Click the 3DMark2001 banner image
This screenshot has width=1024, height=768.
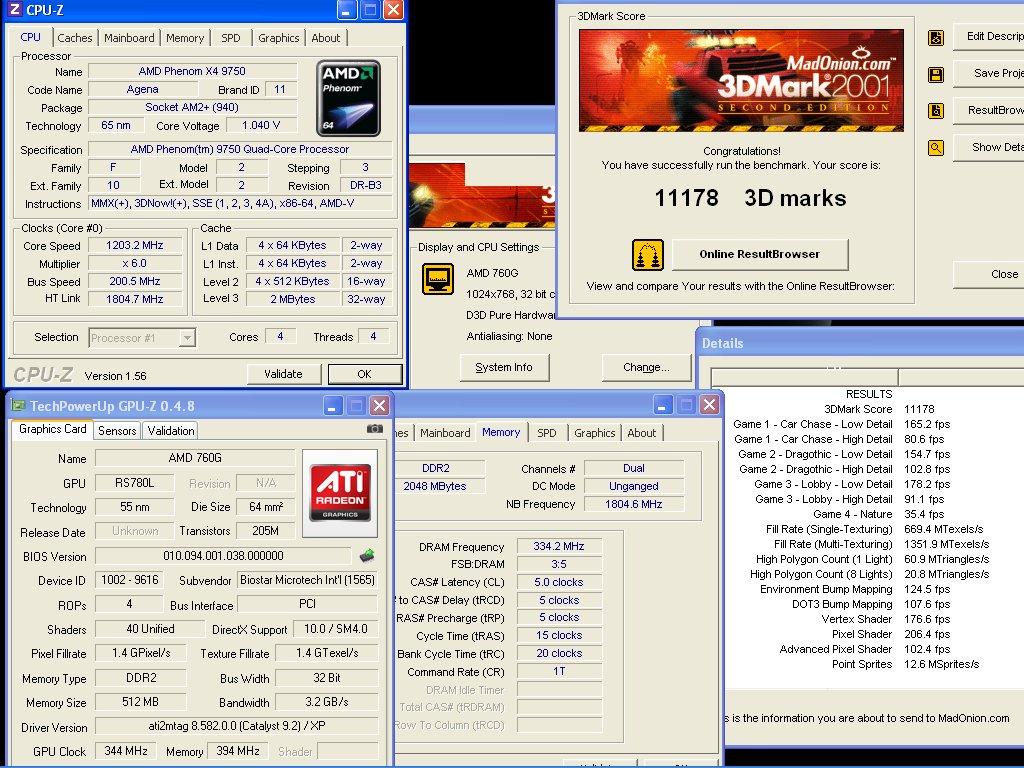[741, 80]
